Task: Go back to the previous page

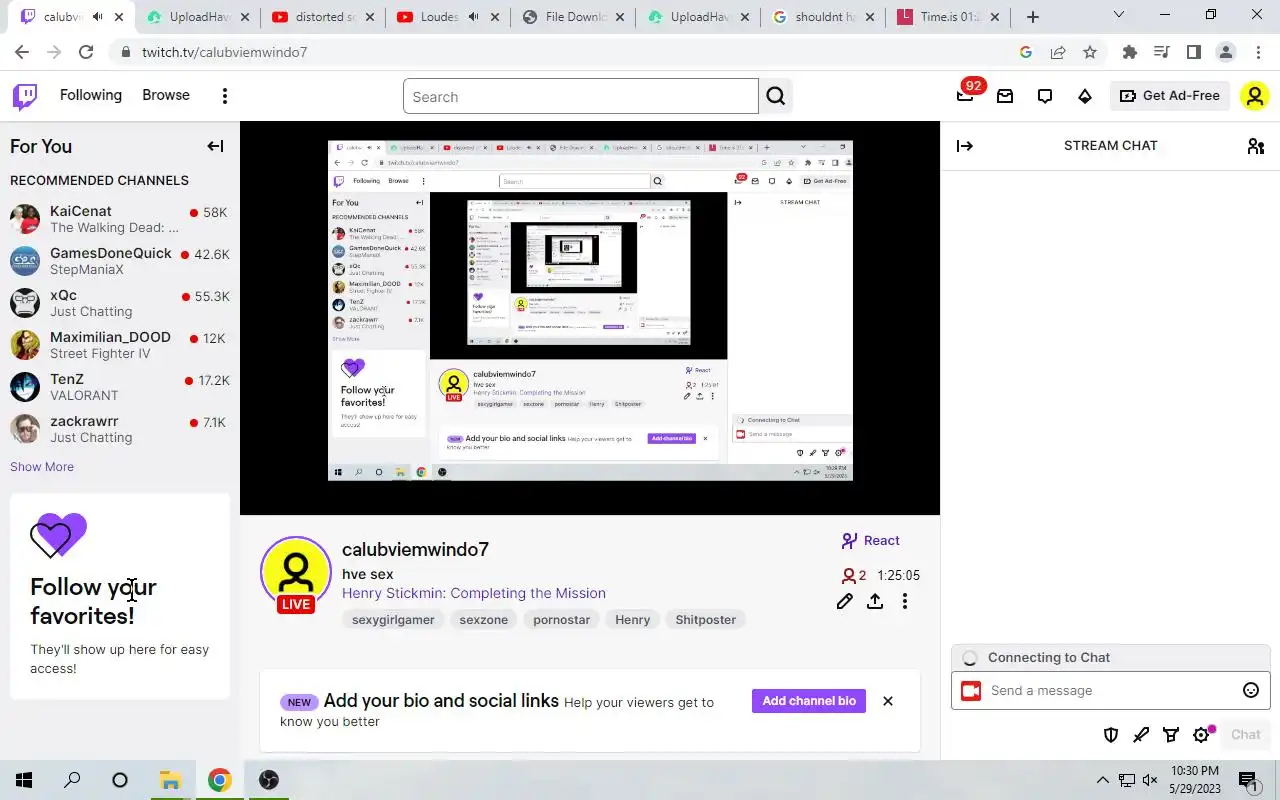Action: [x=22, y=52]
